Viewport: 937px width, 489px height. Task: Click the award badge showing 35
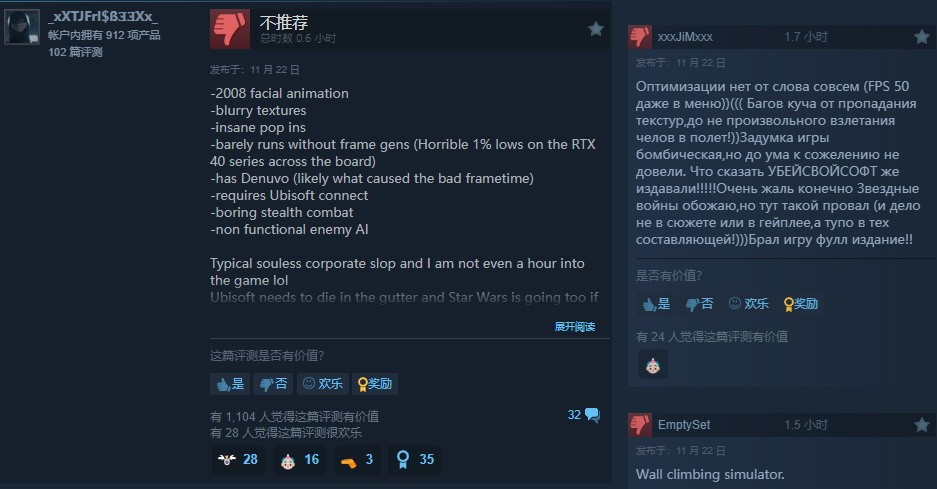click(415, 459)
